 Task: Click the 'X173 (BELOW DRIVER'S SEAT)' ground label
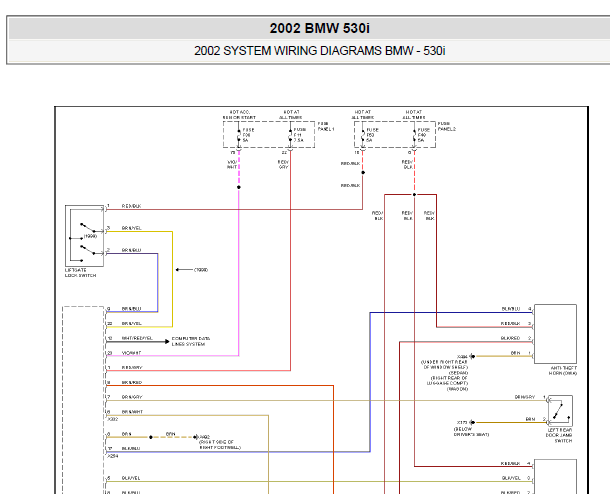[471, 428]
